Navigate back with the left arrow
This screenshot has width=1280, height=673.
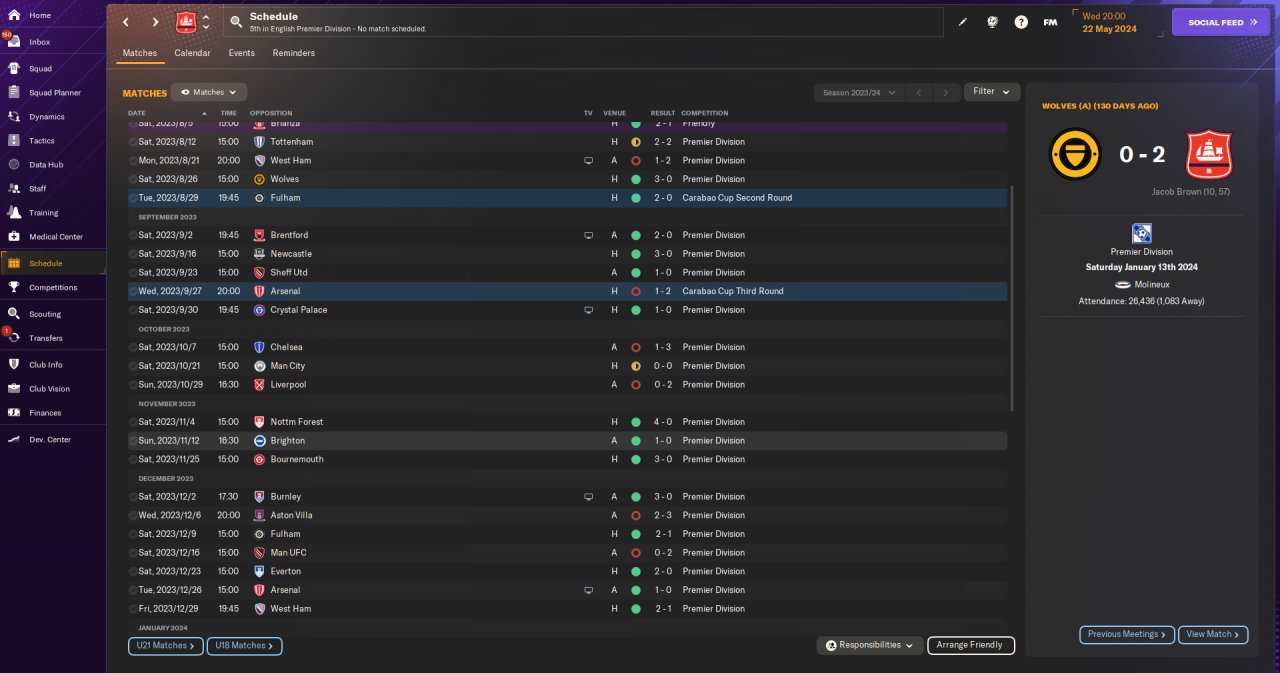point(126,21)
